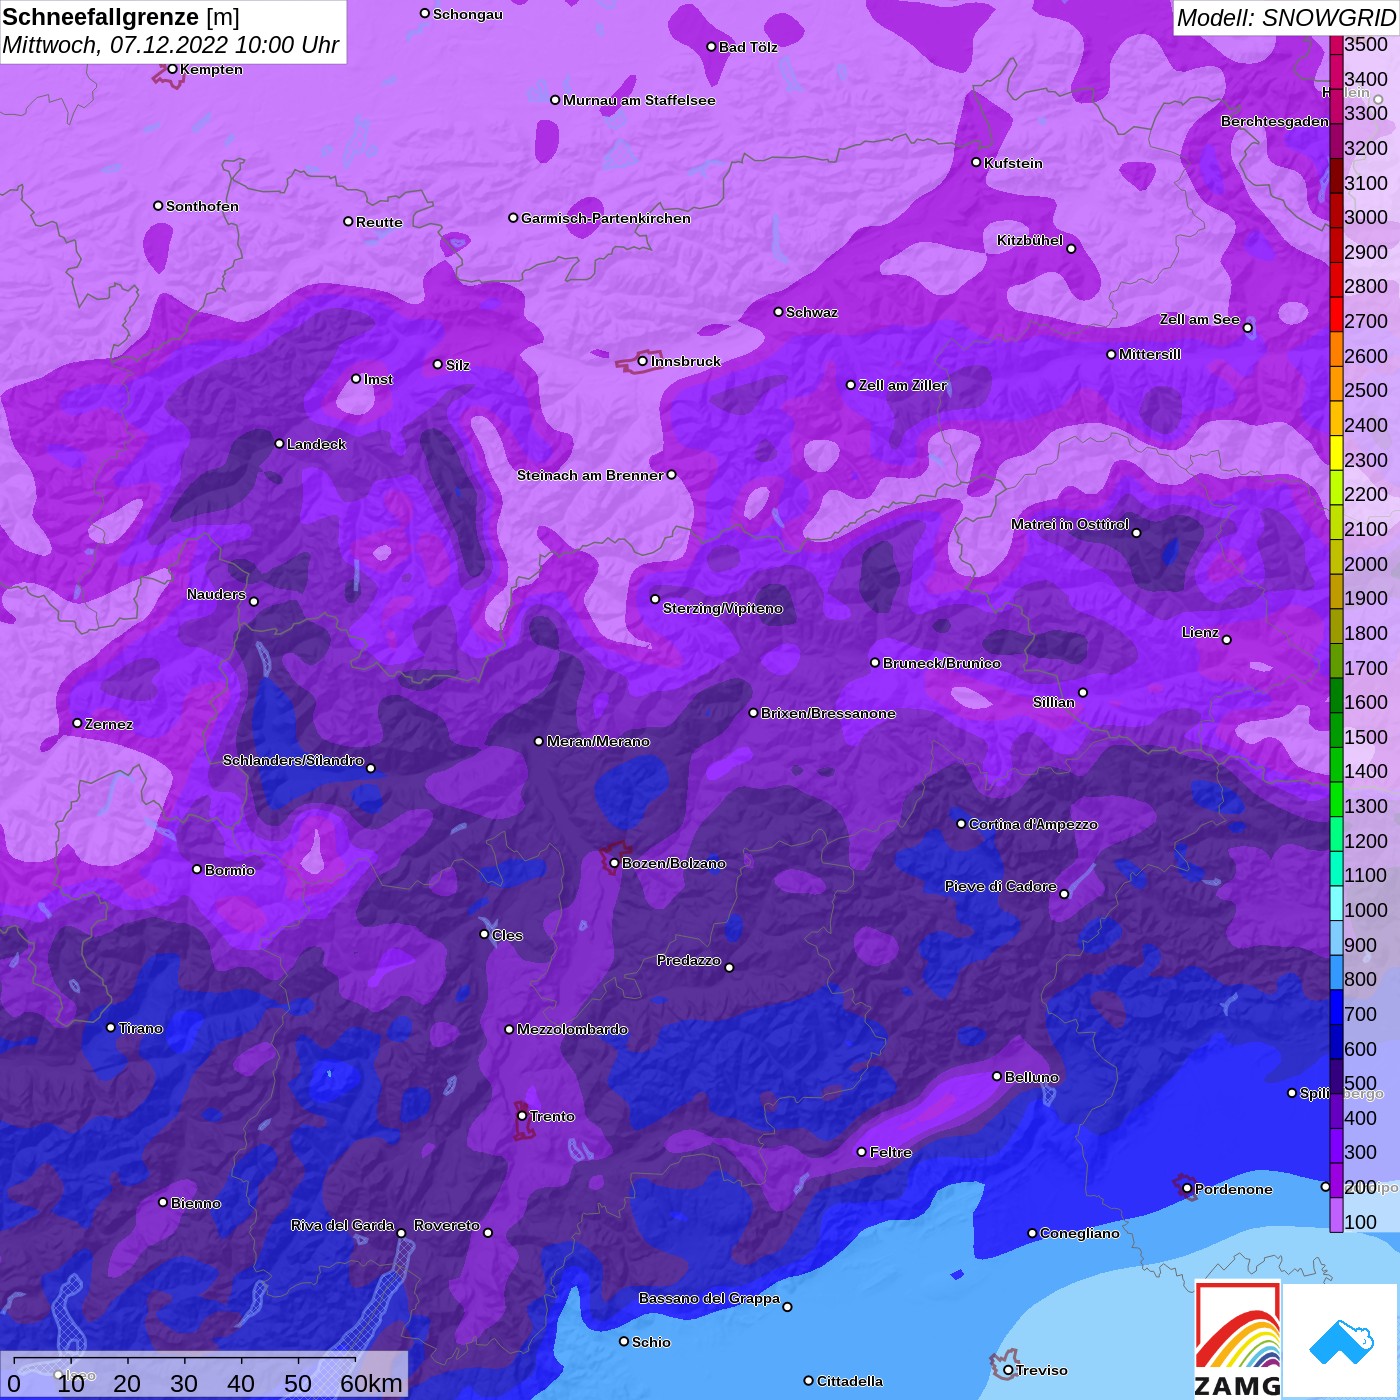Image resolution: width=1400 pixels, height=1400 pixels.
Task: Click the Bormio town marker
Action: [x=197, y=869]
